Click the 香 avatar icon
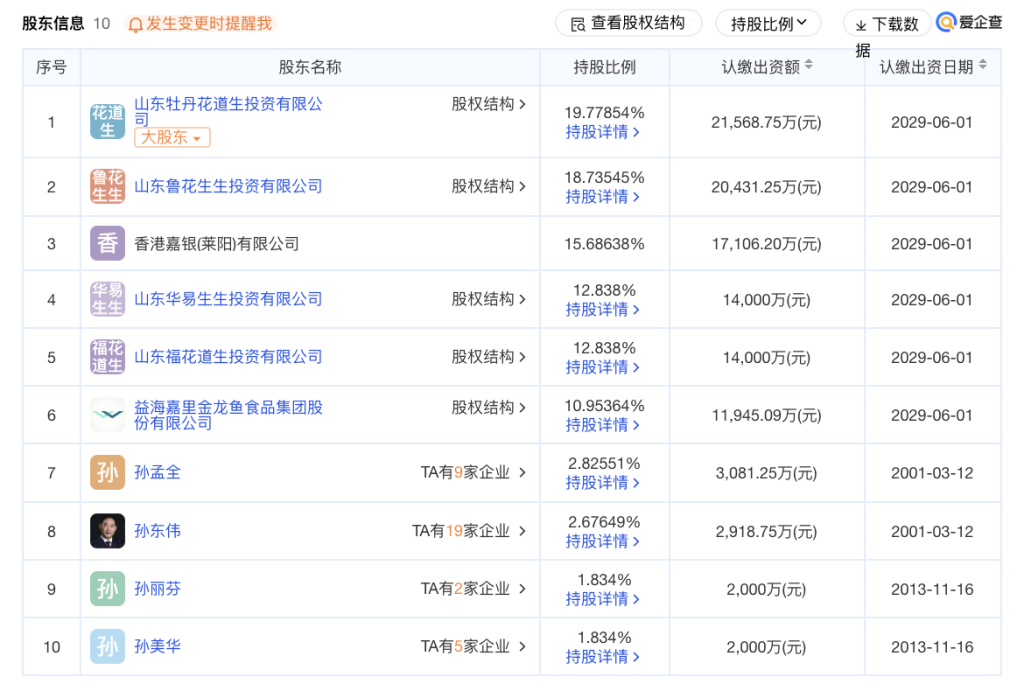Image resolution: width=1024 pixels, height=698 pixels. click(x=107, y=244)
